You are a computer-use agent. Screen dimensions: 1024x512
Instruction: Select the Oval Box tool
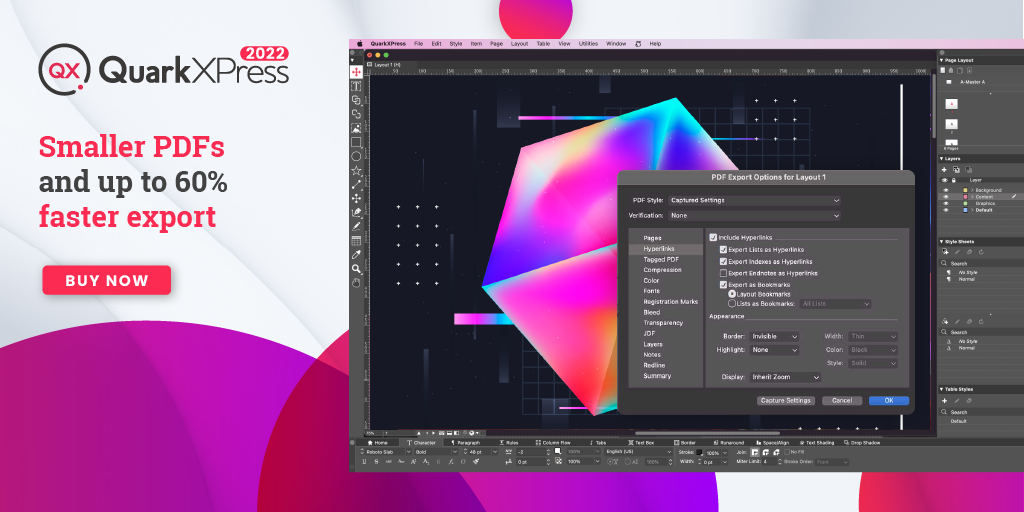pos(356,156)
